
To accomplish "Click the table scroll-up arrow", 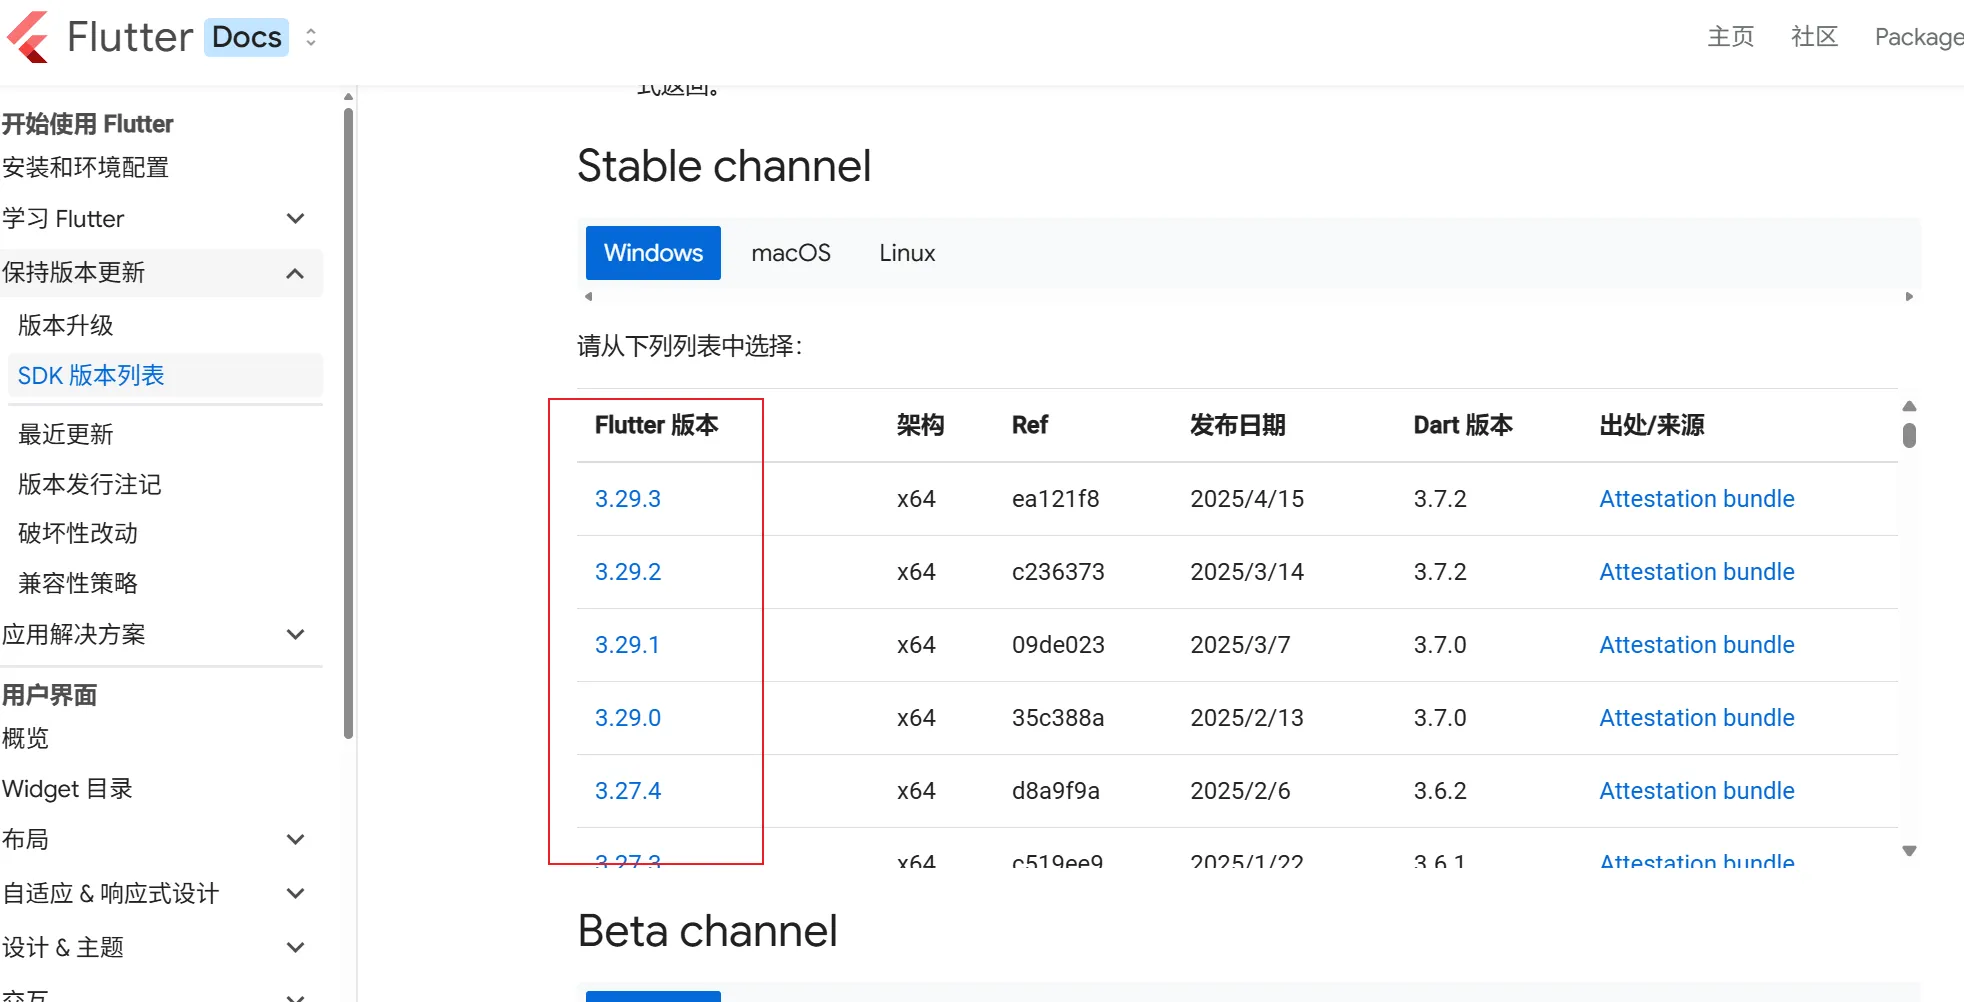I will click(x=1909, y=406).
